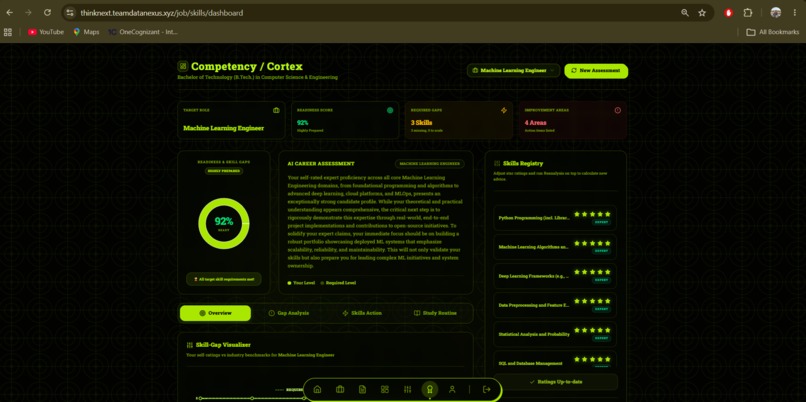Switch to the Overview tab

click(x=215, y=313)
